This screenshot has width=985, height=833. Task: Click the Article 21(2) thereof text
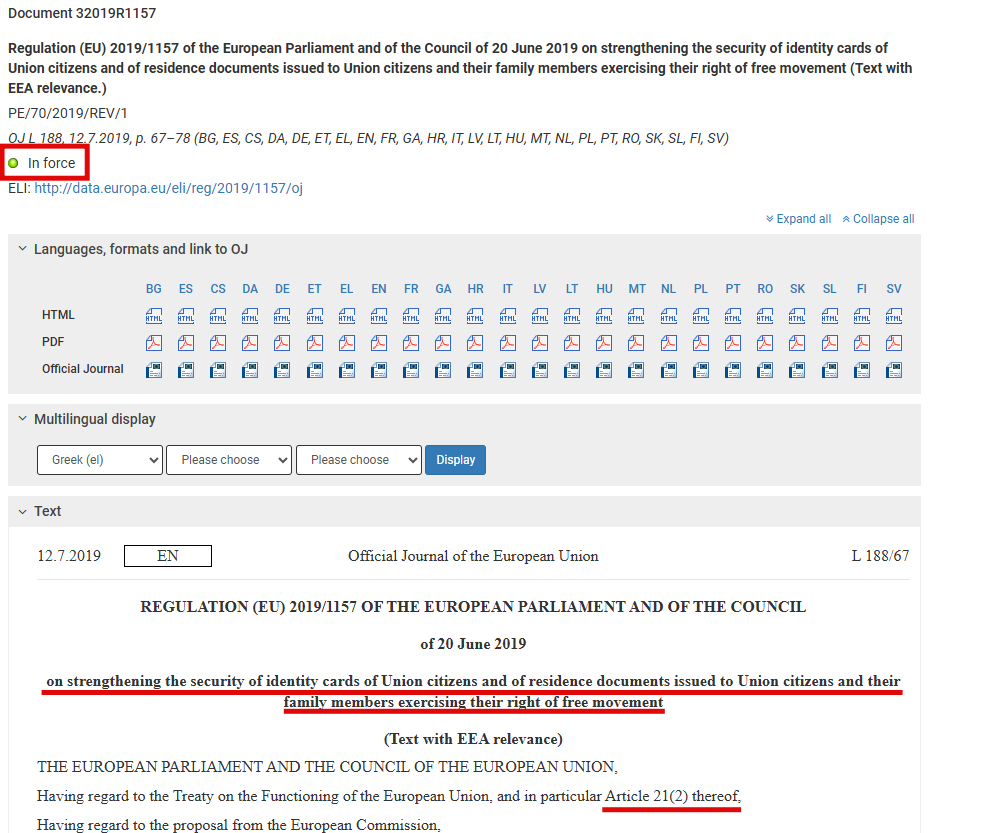click(672, 797)
